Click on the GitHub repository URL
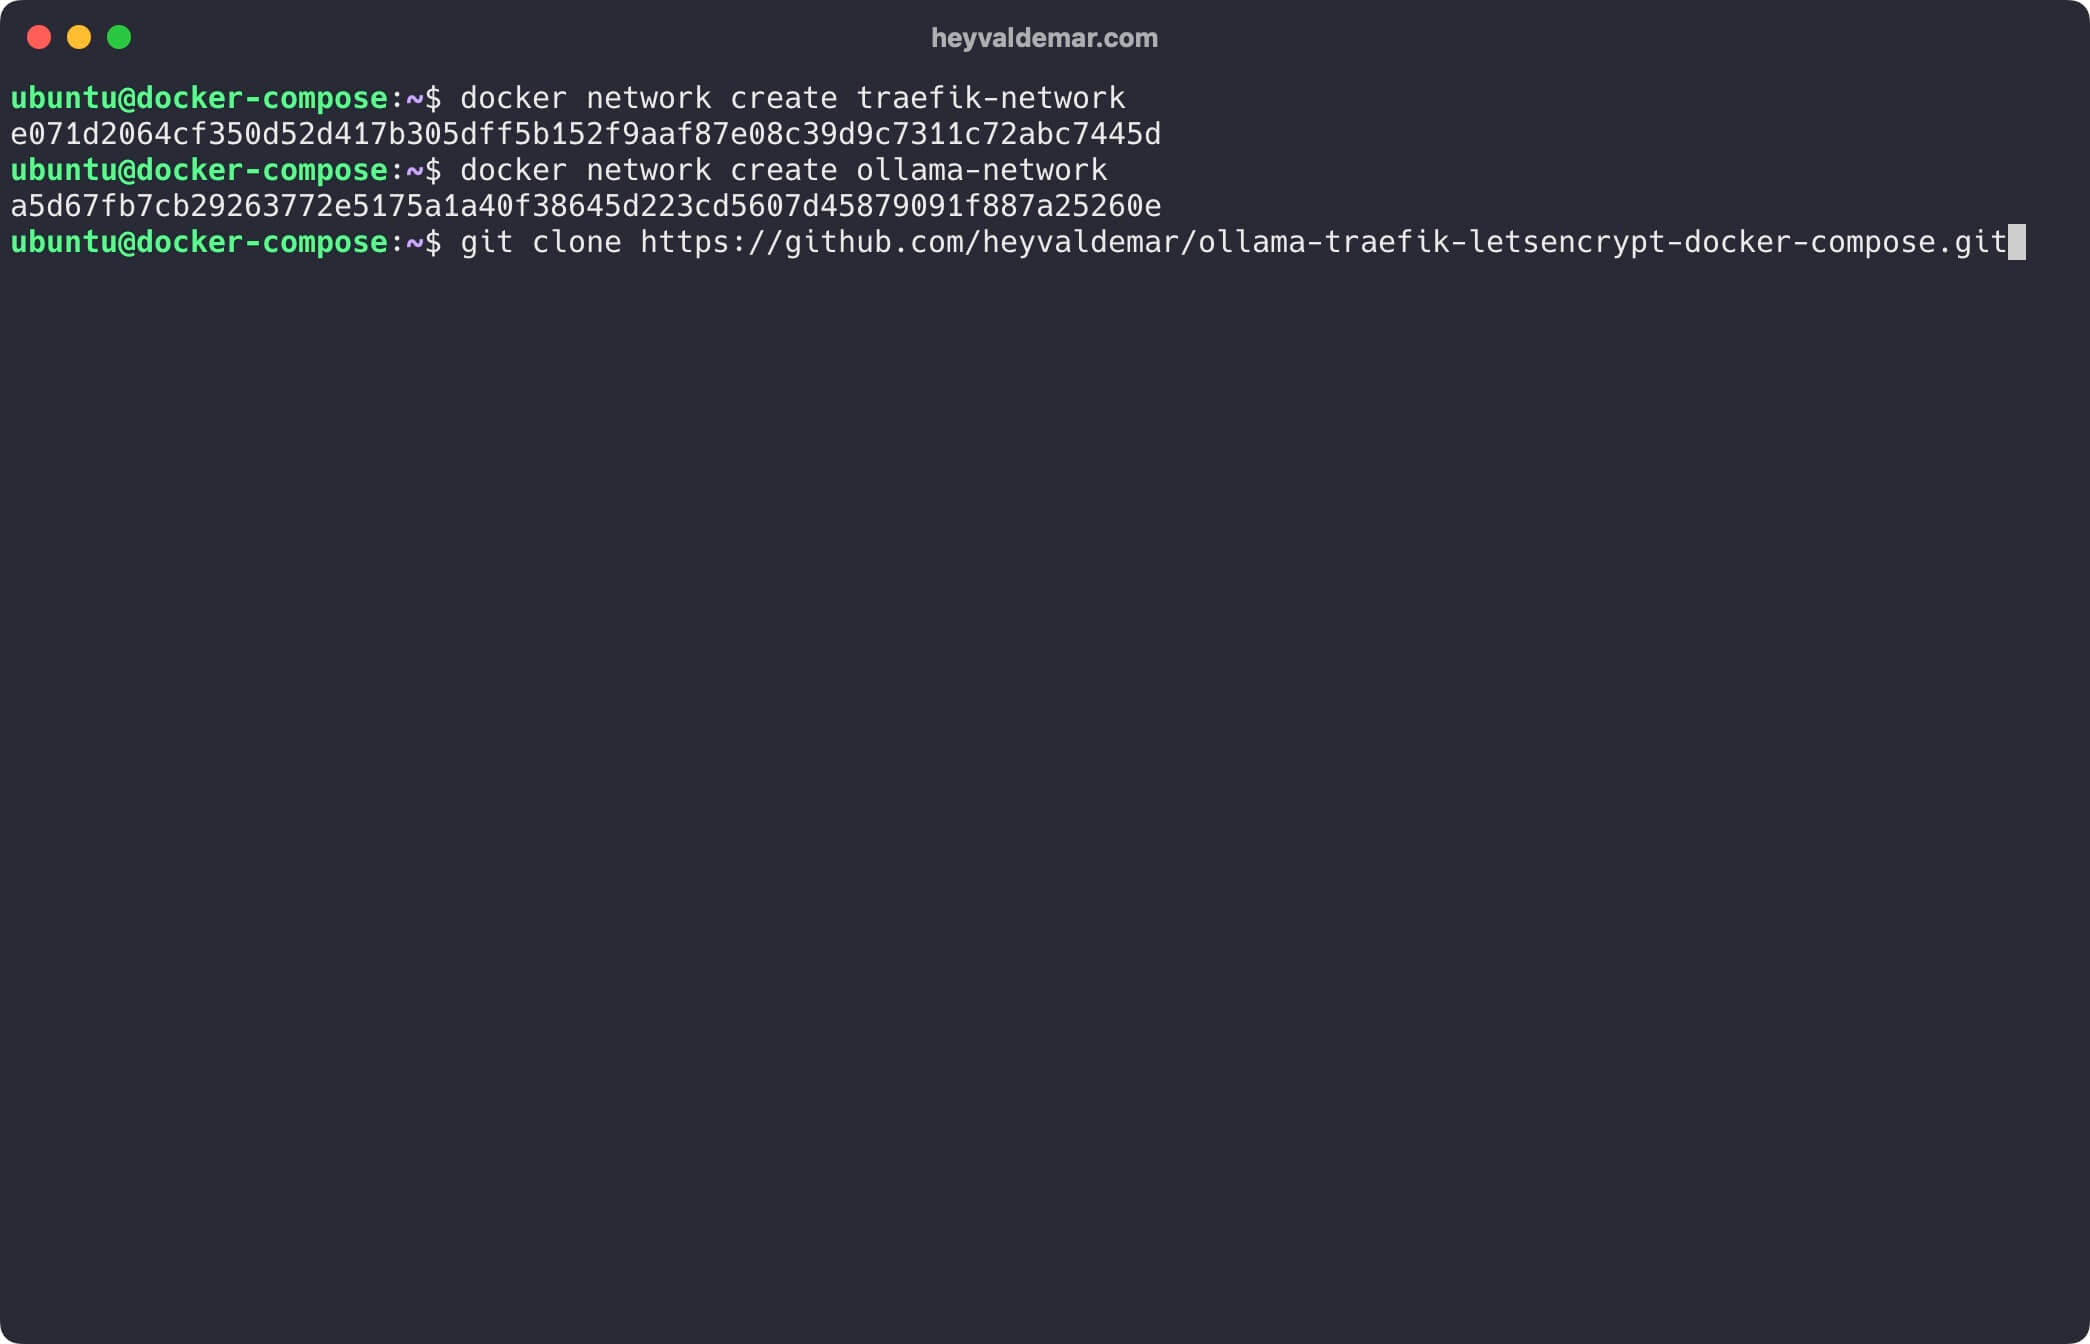Viewport: 2090px width, 1344px height. pyautogui.click(x=1322, y=242)
